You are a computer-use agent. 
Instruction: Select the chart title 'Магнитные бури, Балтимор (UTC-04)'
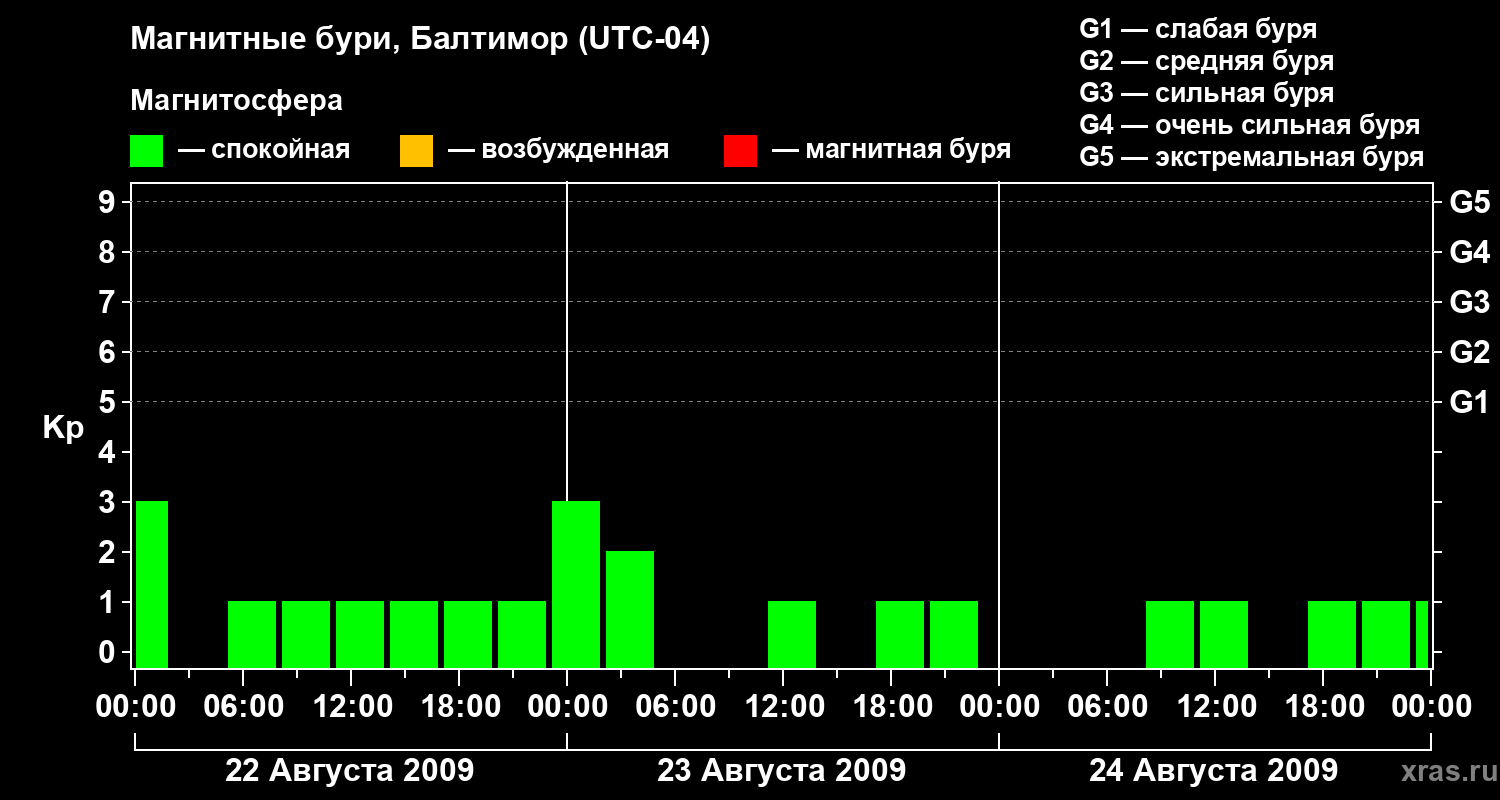[420, 41]
